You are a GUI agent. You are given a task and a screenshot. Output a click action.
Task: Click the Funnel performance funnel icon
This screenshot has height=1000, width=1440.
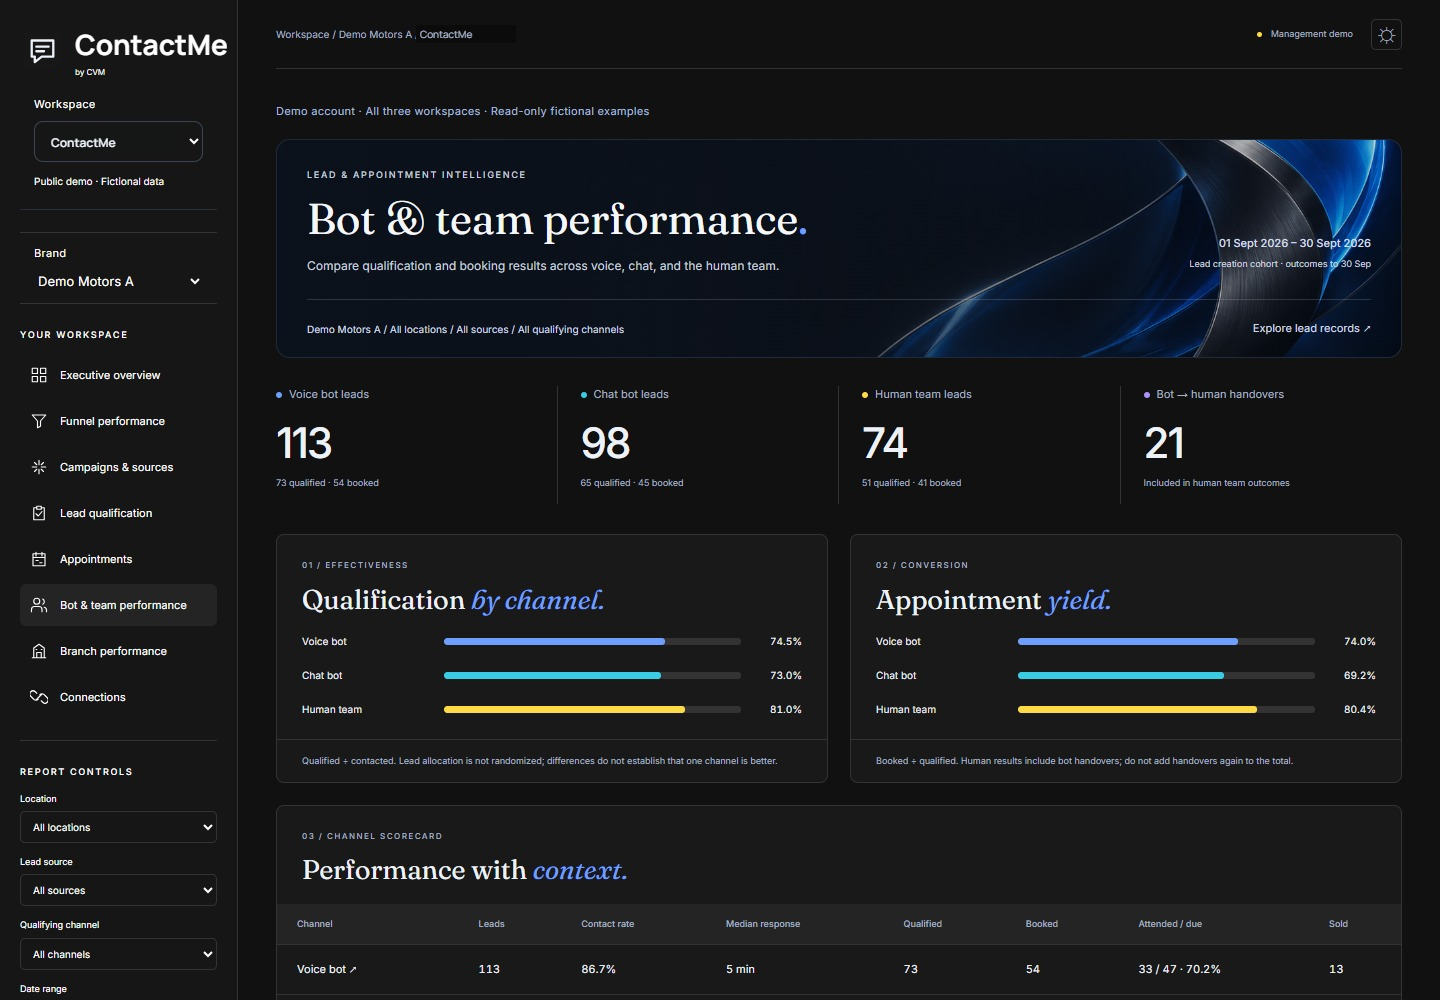click(x=39, y=421)
